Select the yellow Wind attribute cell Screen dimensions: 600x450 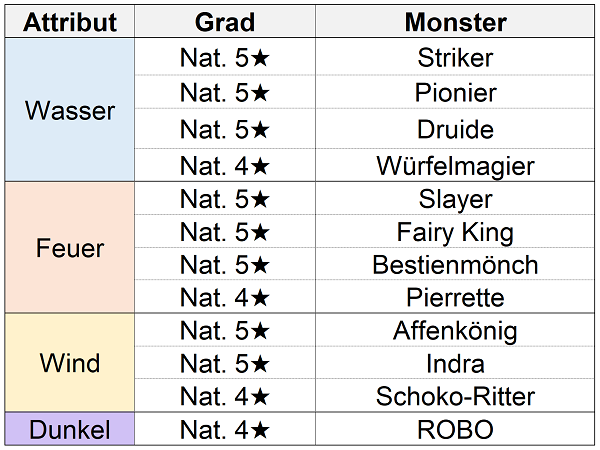tap(70, 362)
